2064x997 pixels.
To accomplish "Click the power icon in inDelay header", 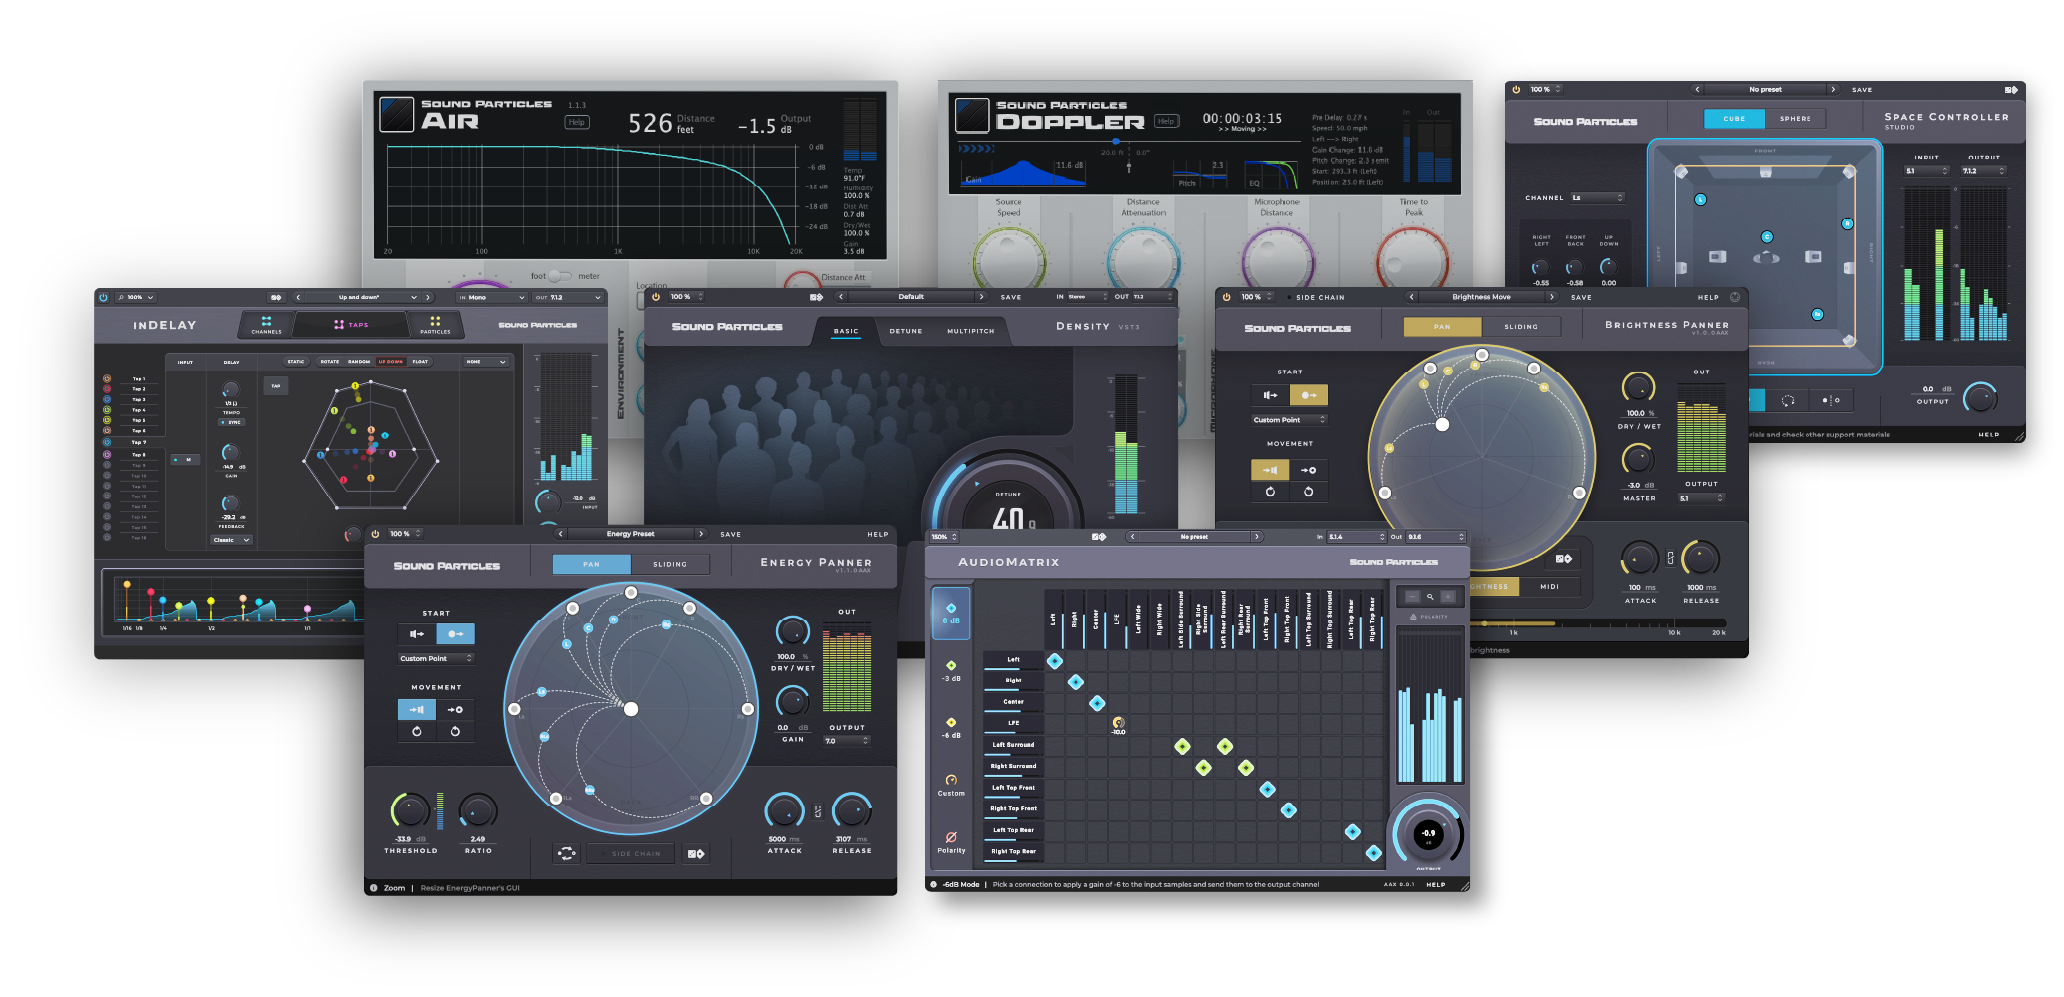I will point(104,297).
